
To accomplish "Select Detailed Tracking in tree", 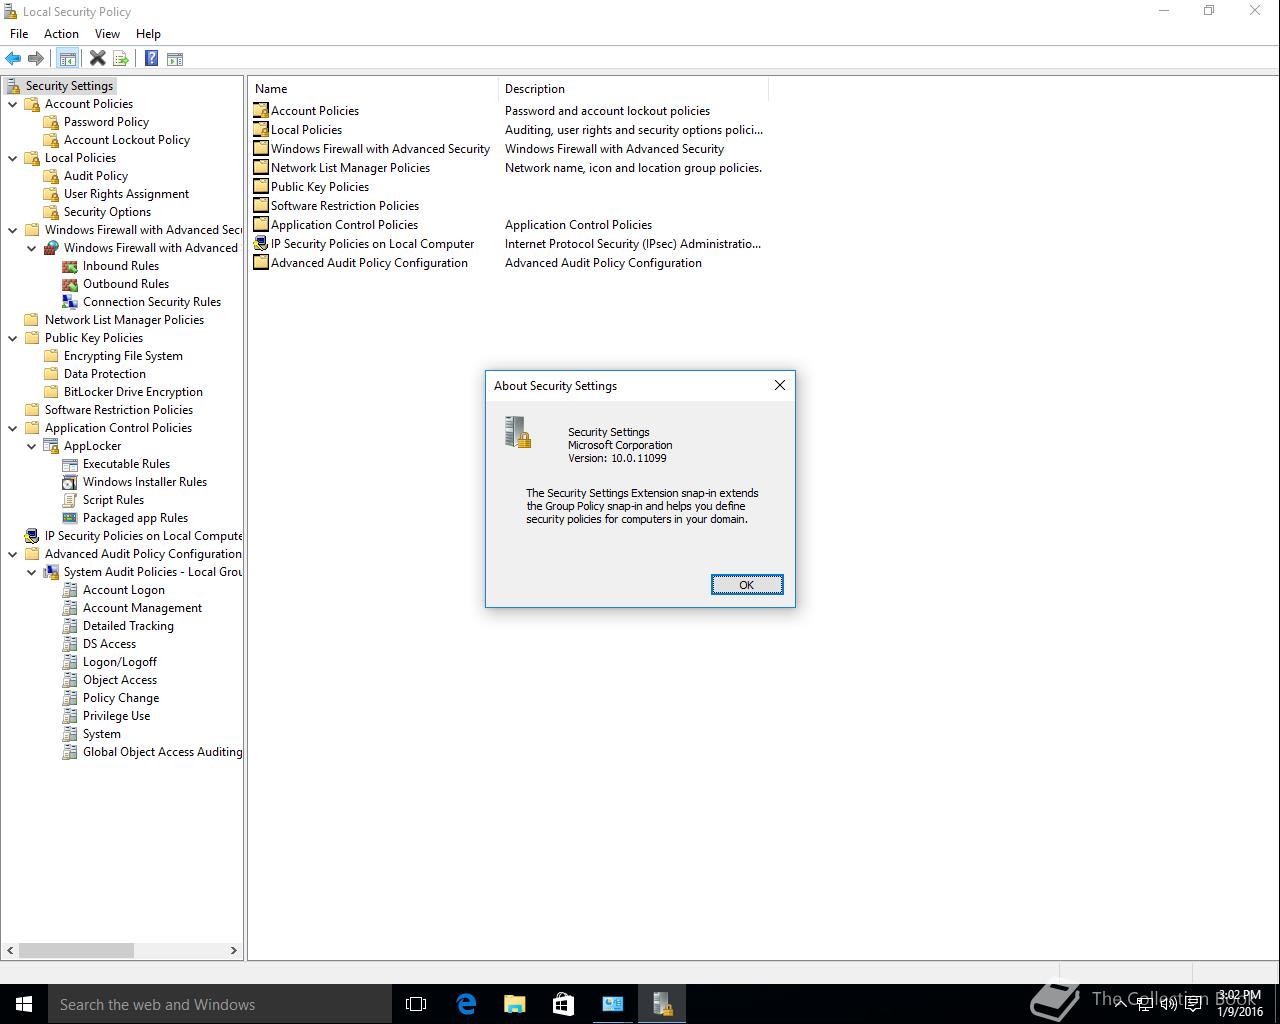I will click(128, 626).
